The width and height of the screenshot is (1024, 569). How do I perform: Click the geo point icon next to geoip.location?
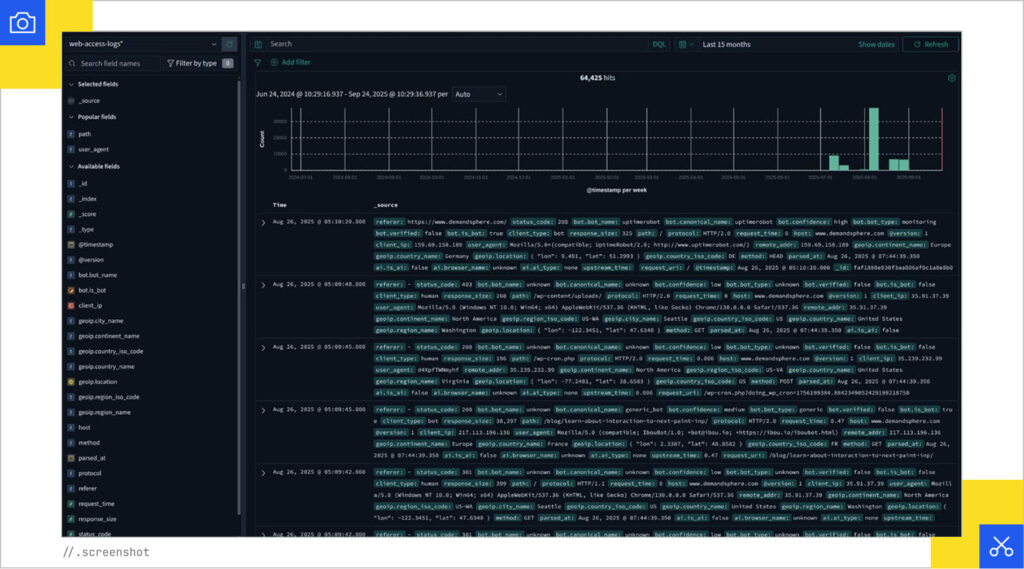click(71, 382)
